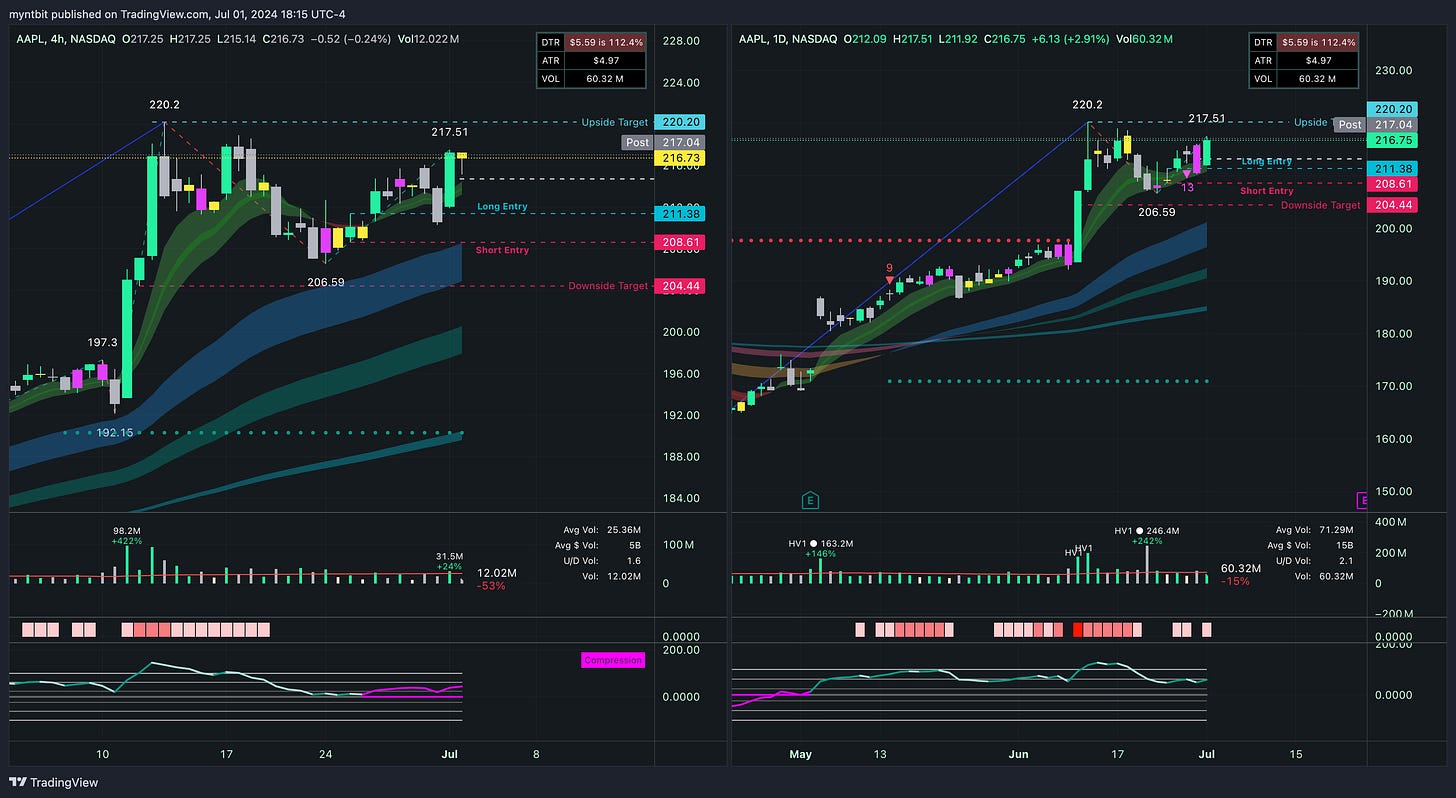Click the 204.44 downside price label on 4h chart
Screen dimensions: 1456x798
click(679, 286)
